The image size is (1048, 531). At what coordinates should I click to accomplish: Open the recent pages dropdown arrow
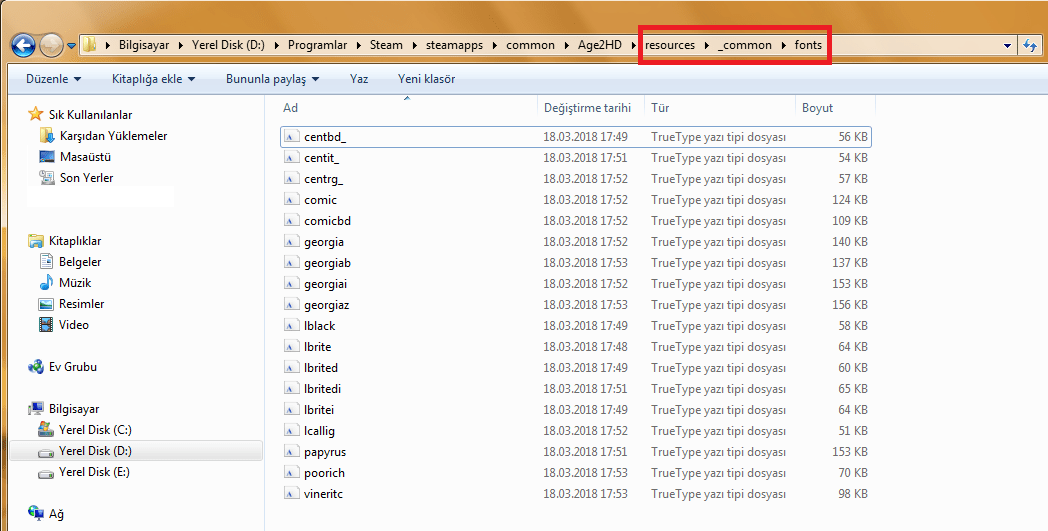72,46
